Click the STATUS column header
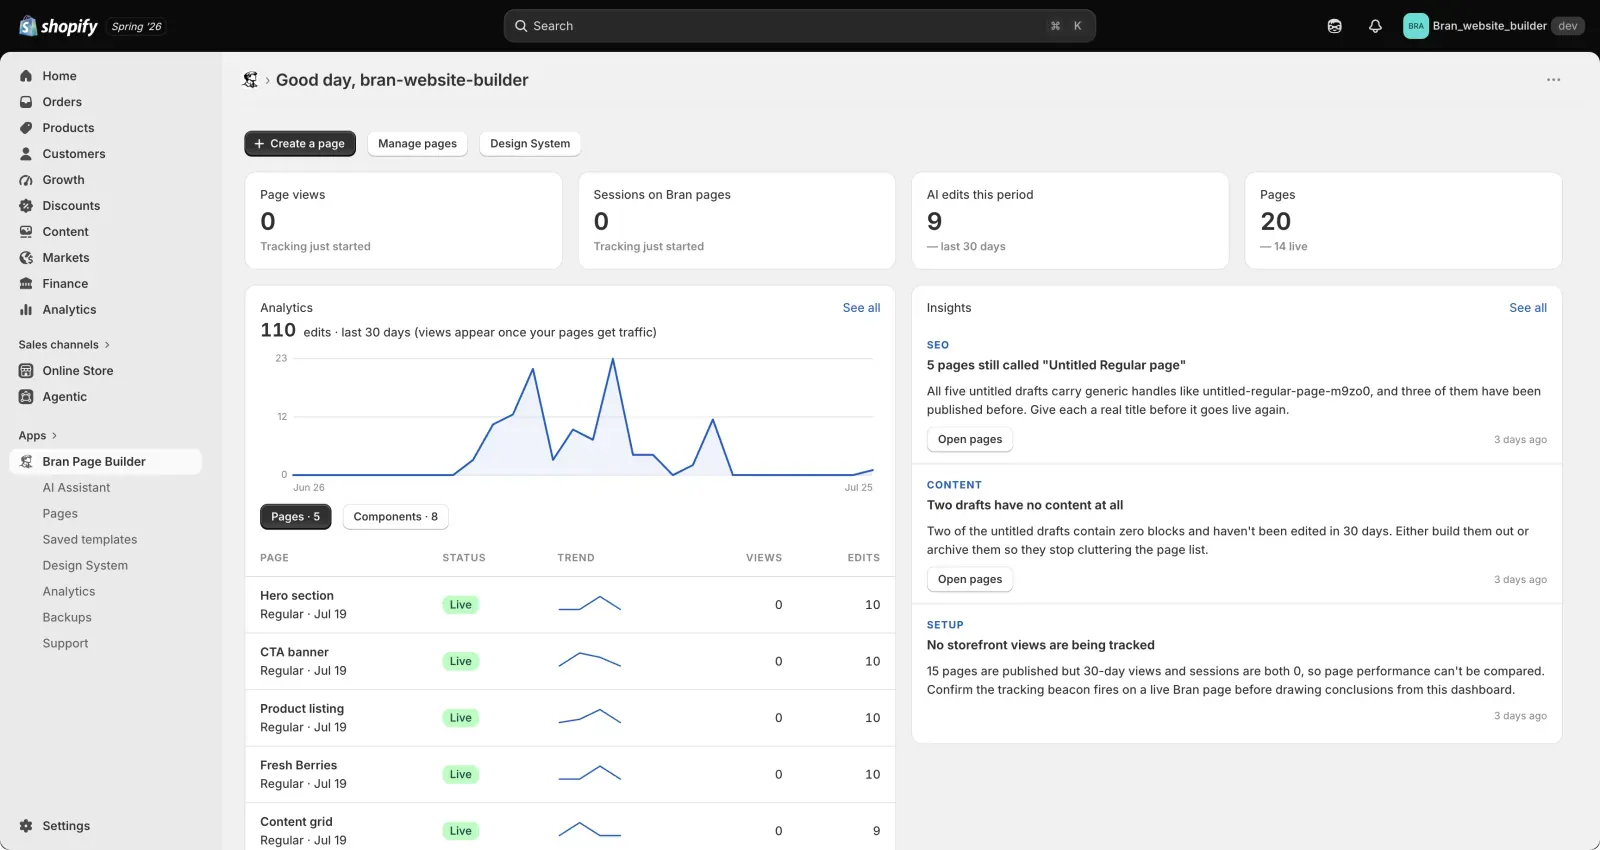The width and height of the screenshot is (1600, 850). tap(464, 558)
